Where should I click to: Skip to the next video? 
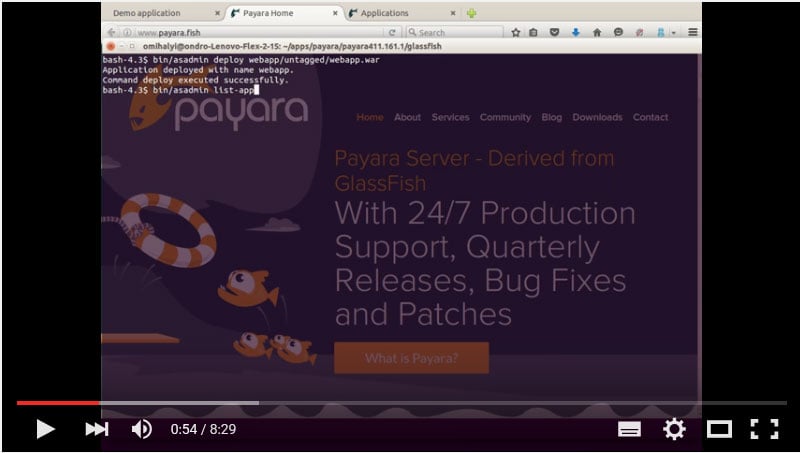pyautogui.click(x=96, y=429)
